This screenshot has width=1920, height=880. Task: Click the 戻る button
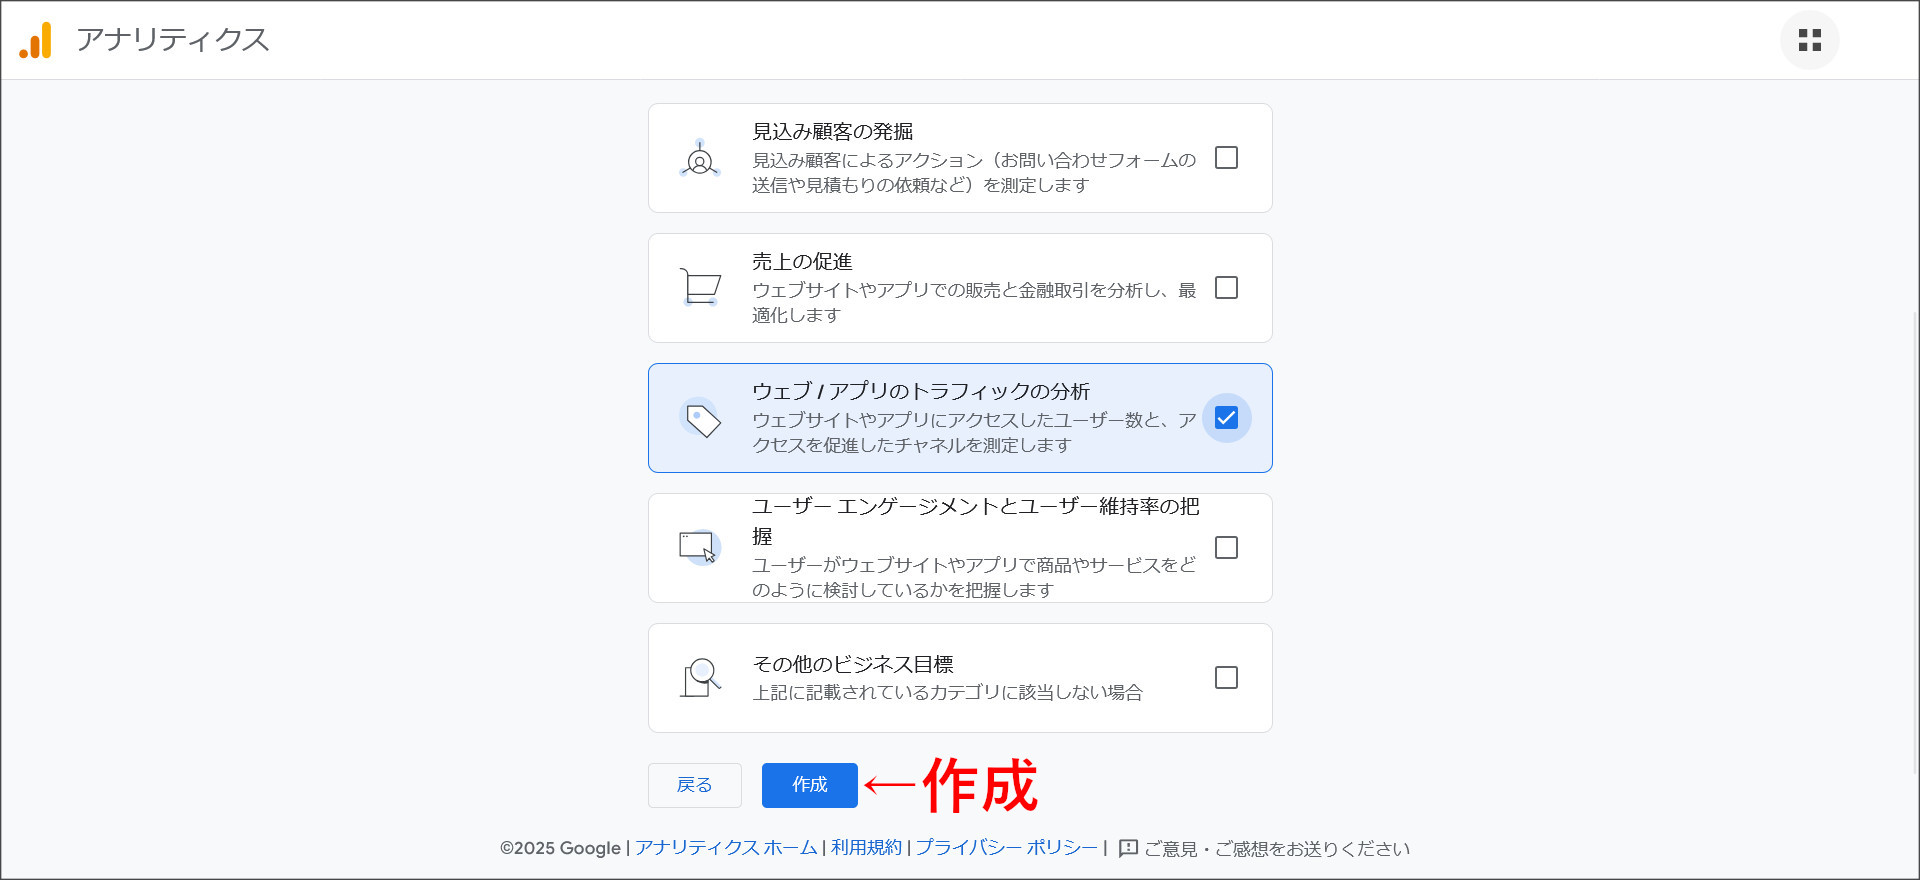(695, 785)
